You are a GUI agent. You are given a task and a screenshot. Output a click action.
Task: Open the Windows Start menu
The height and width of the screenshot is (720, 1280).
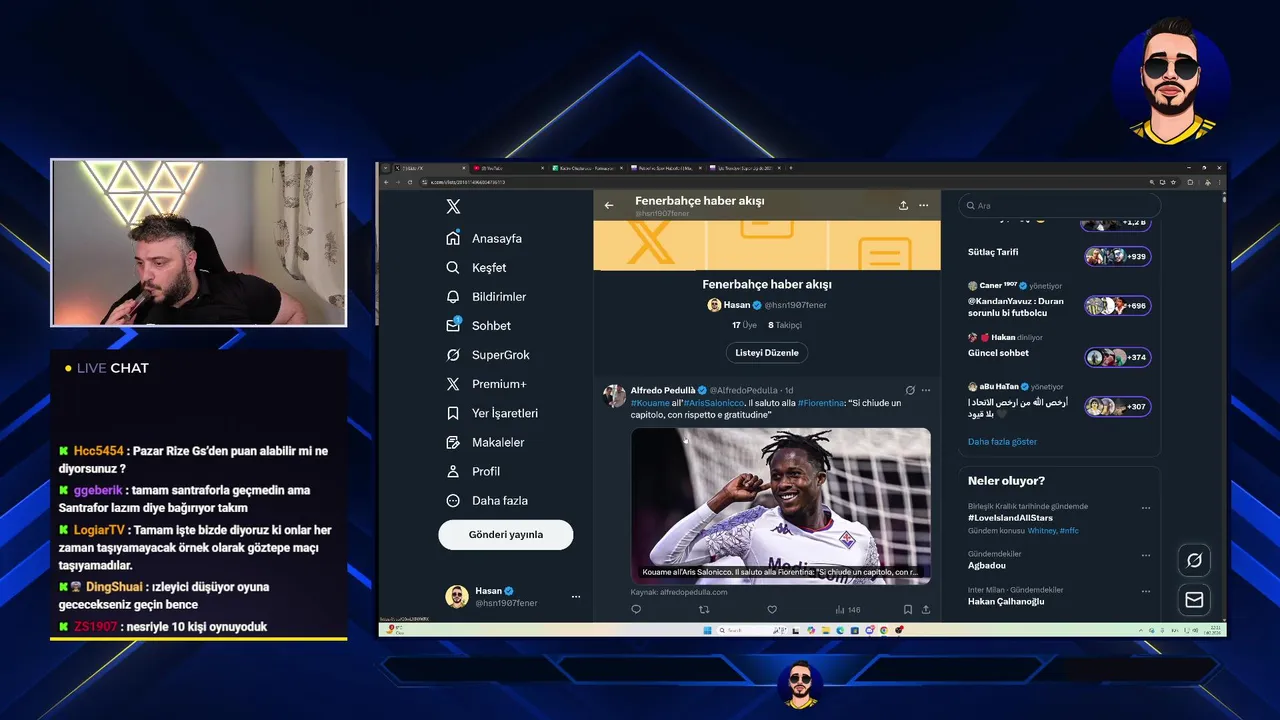coord(706,630)
